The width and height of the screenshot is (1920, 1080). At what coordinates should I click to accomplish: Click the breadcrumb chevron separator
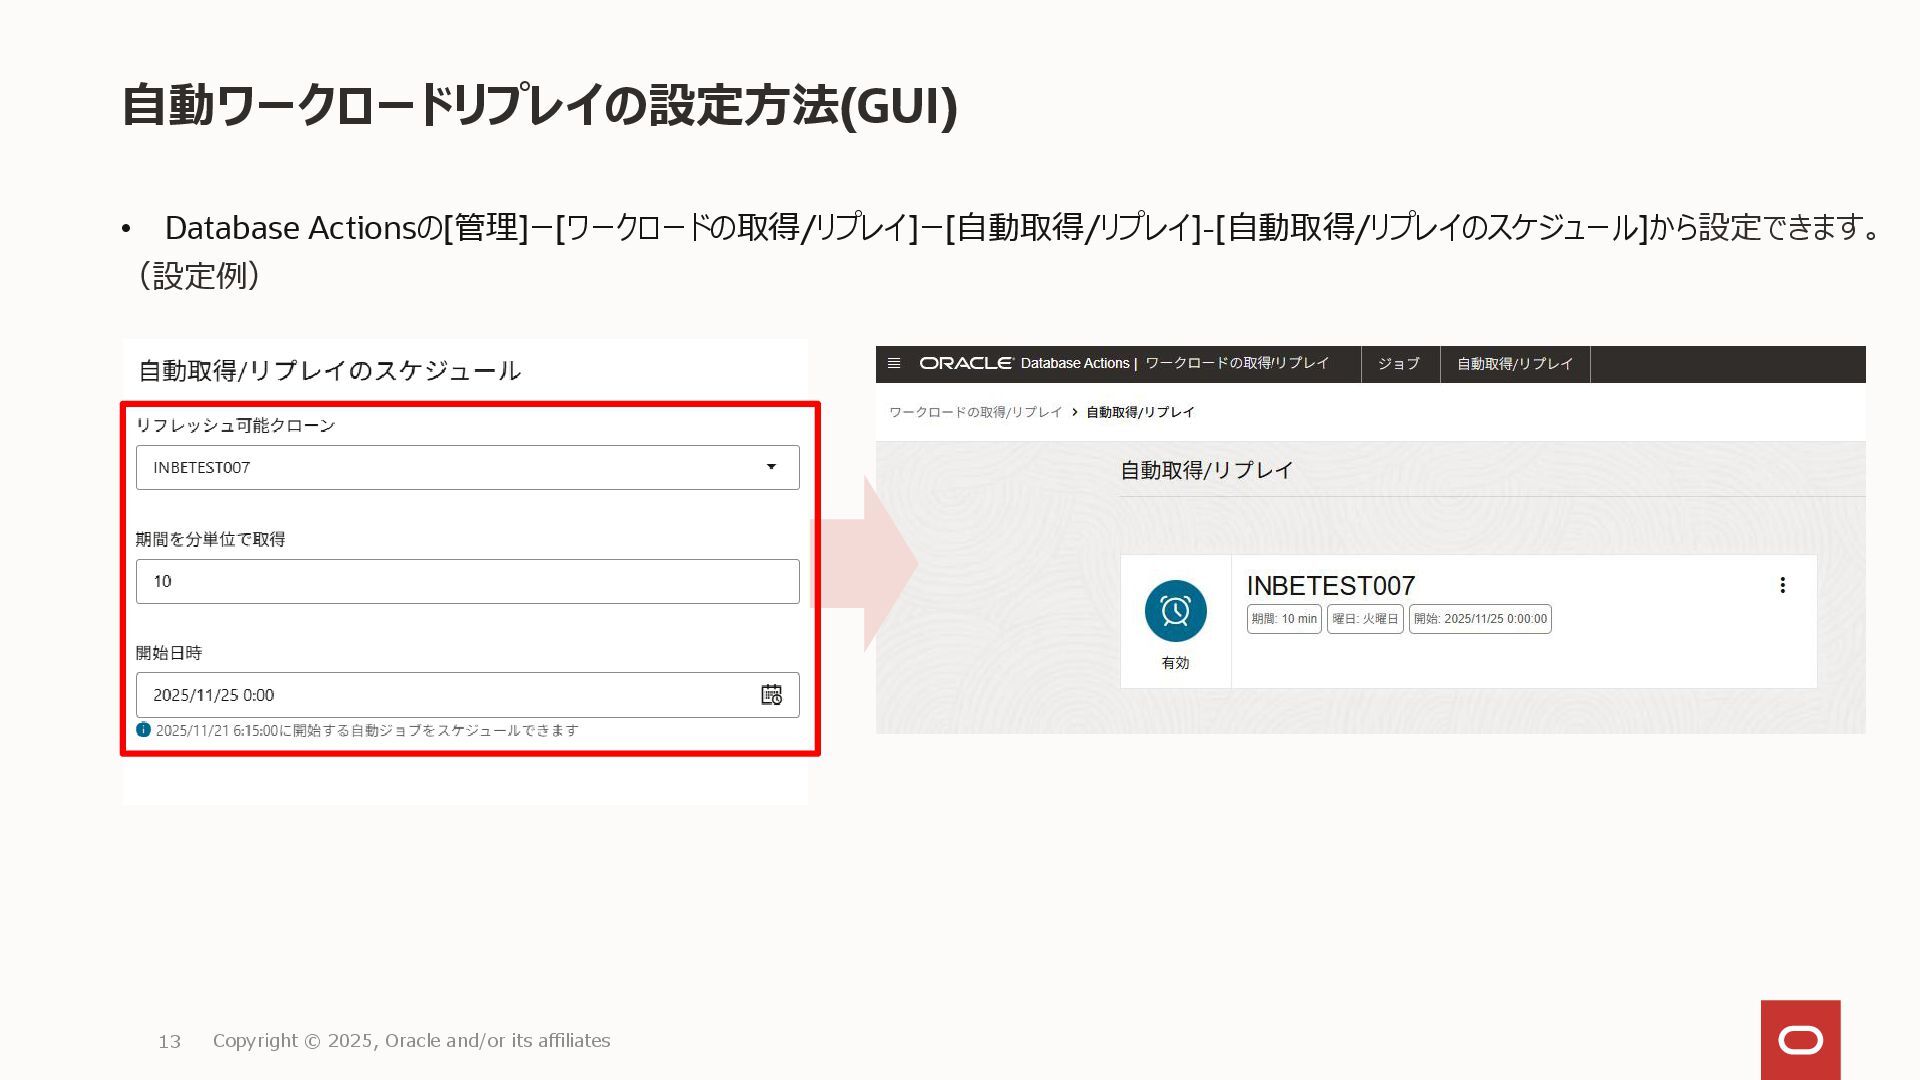click(x=1075, y=412)
